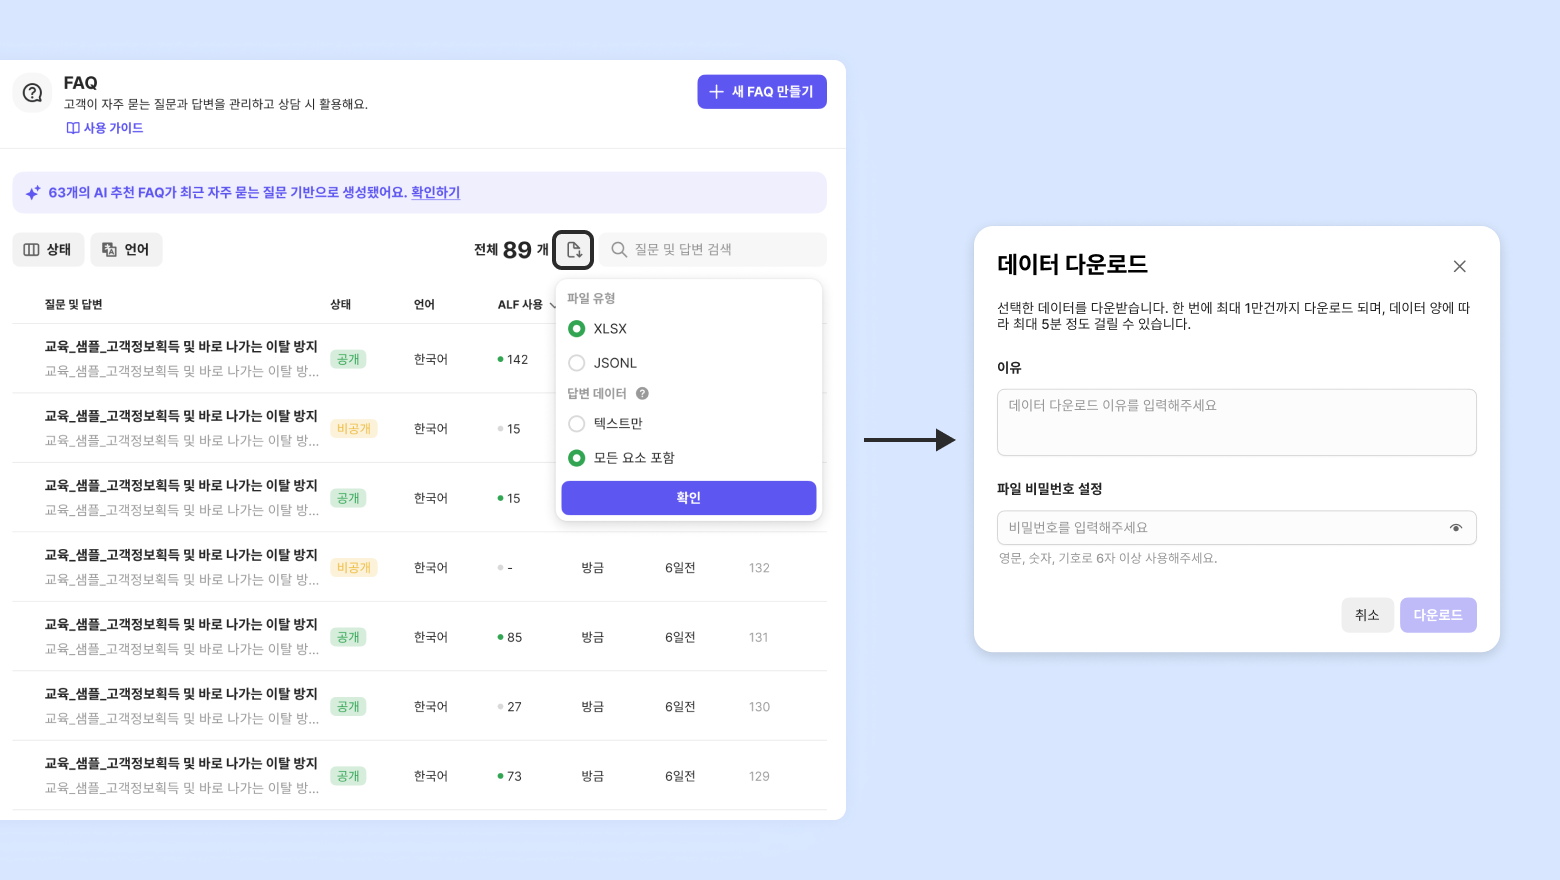Screen dimensions: 1560x880
Task: Focus the 질문 및 답변 검색 field
Action: (x=713, y=249)
